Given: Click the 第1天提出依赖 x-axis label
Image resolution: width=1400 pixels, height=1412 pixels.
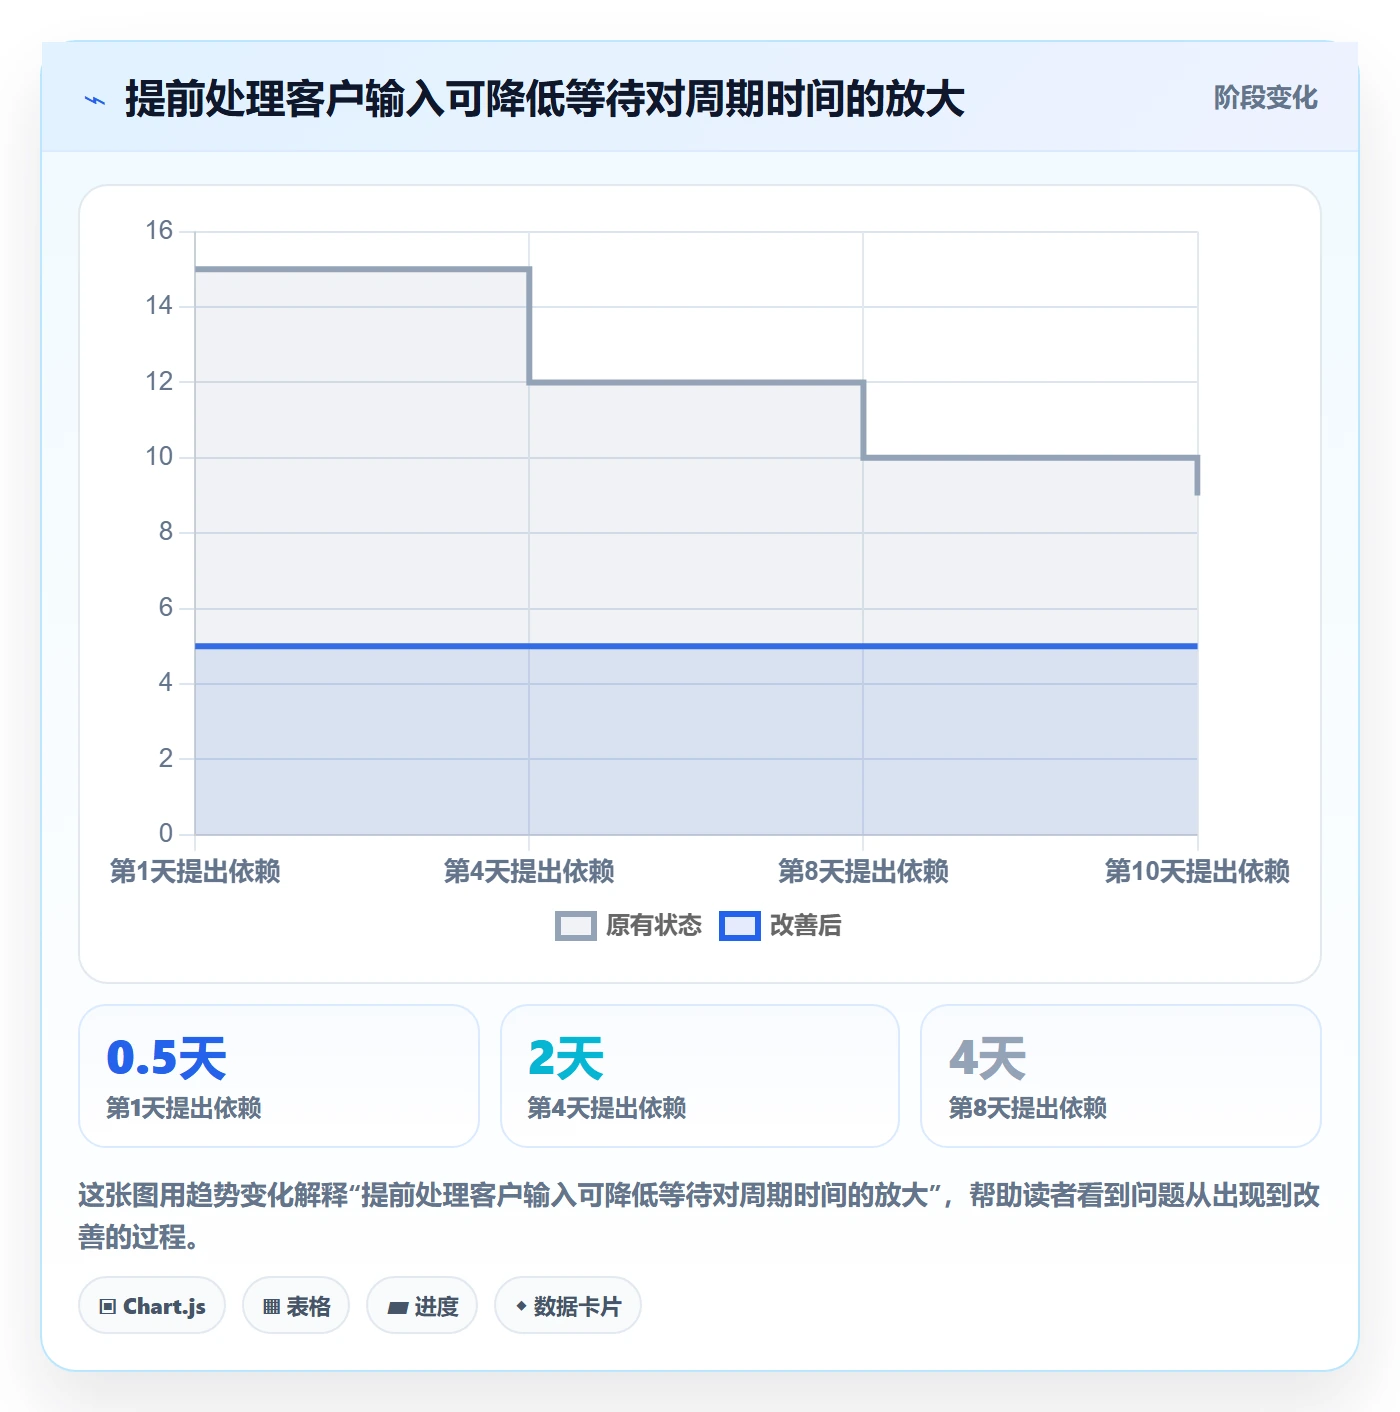Looking at the screenshot, I should 195,871.
